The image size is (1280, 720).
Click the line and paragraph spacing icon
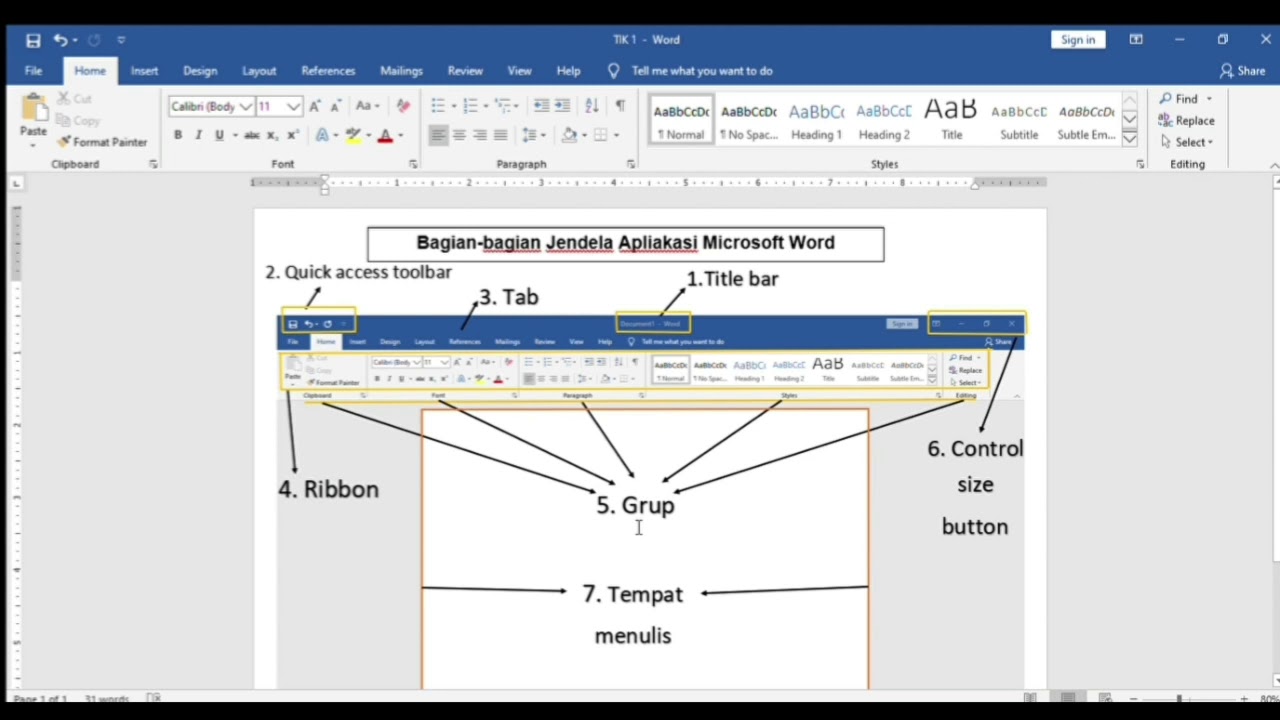pos(530,135)
